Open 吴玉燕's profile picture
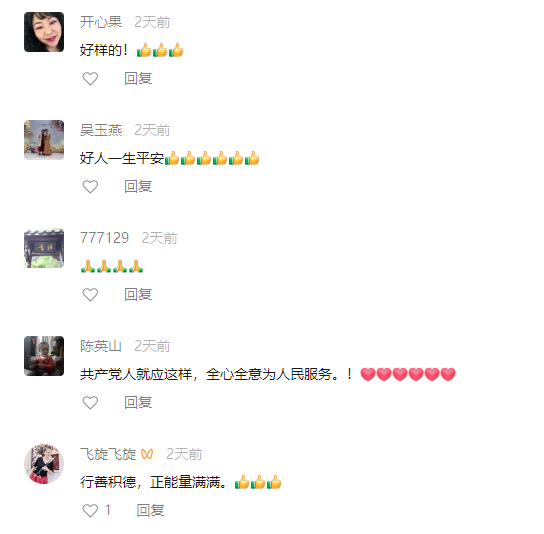This screenshot has height=534, width=544. 44,140
